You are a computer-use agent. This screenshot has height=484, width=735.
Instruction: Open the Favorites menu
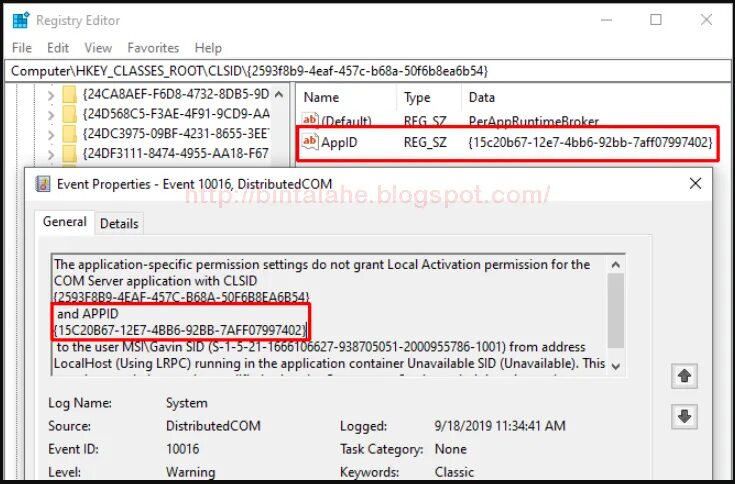point(153,48)
